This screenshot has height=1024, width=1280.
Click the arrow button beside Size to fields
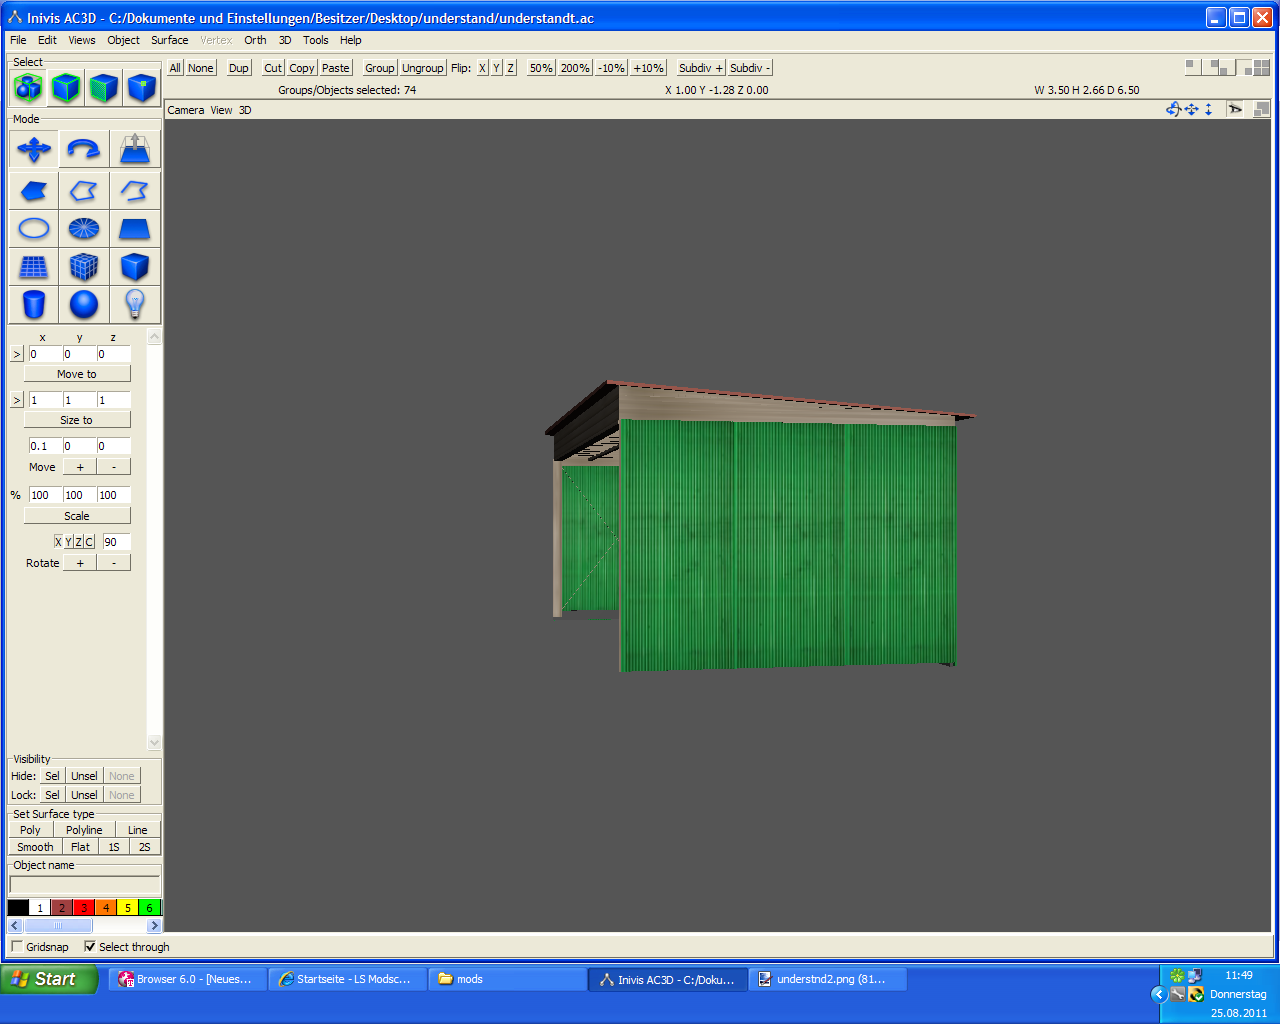[x=17, y=400]
